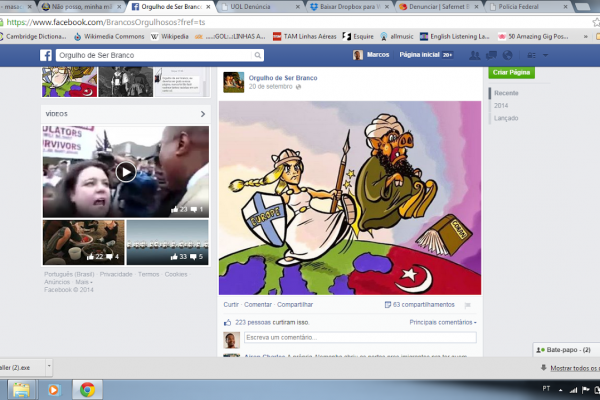Image resolution: width=600 pixels, height=400 pixels.
Task: Click commenter avatar next to comment box
Action: (x=232, y=340)
